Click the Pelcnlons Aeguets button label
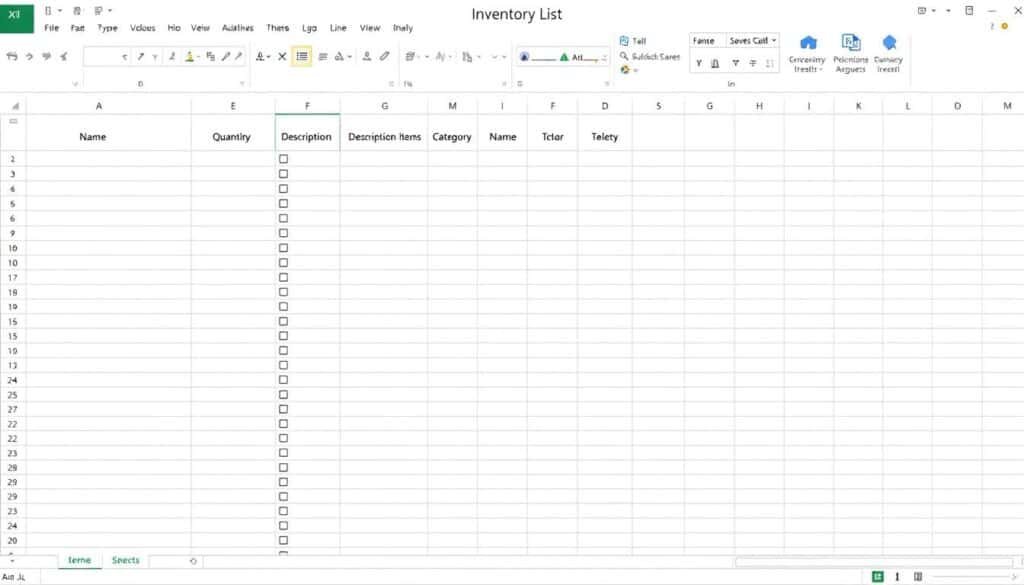Image resolution: width=1024 pixels, height=585 pixels. (850, 64)
